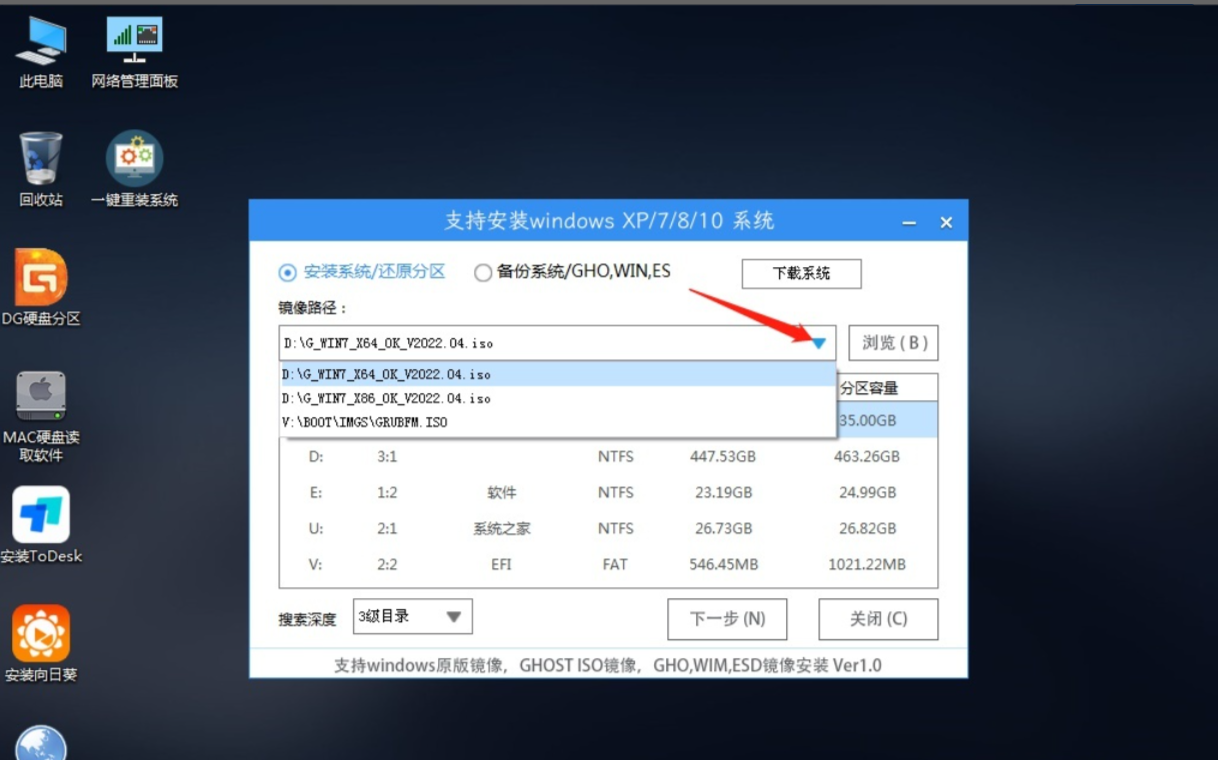Image resolution: width=1218 pixels, height=760 pixels.
Task: Minimize the installer window
Action: [x=909, y=222]
